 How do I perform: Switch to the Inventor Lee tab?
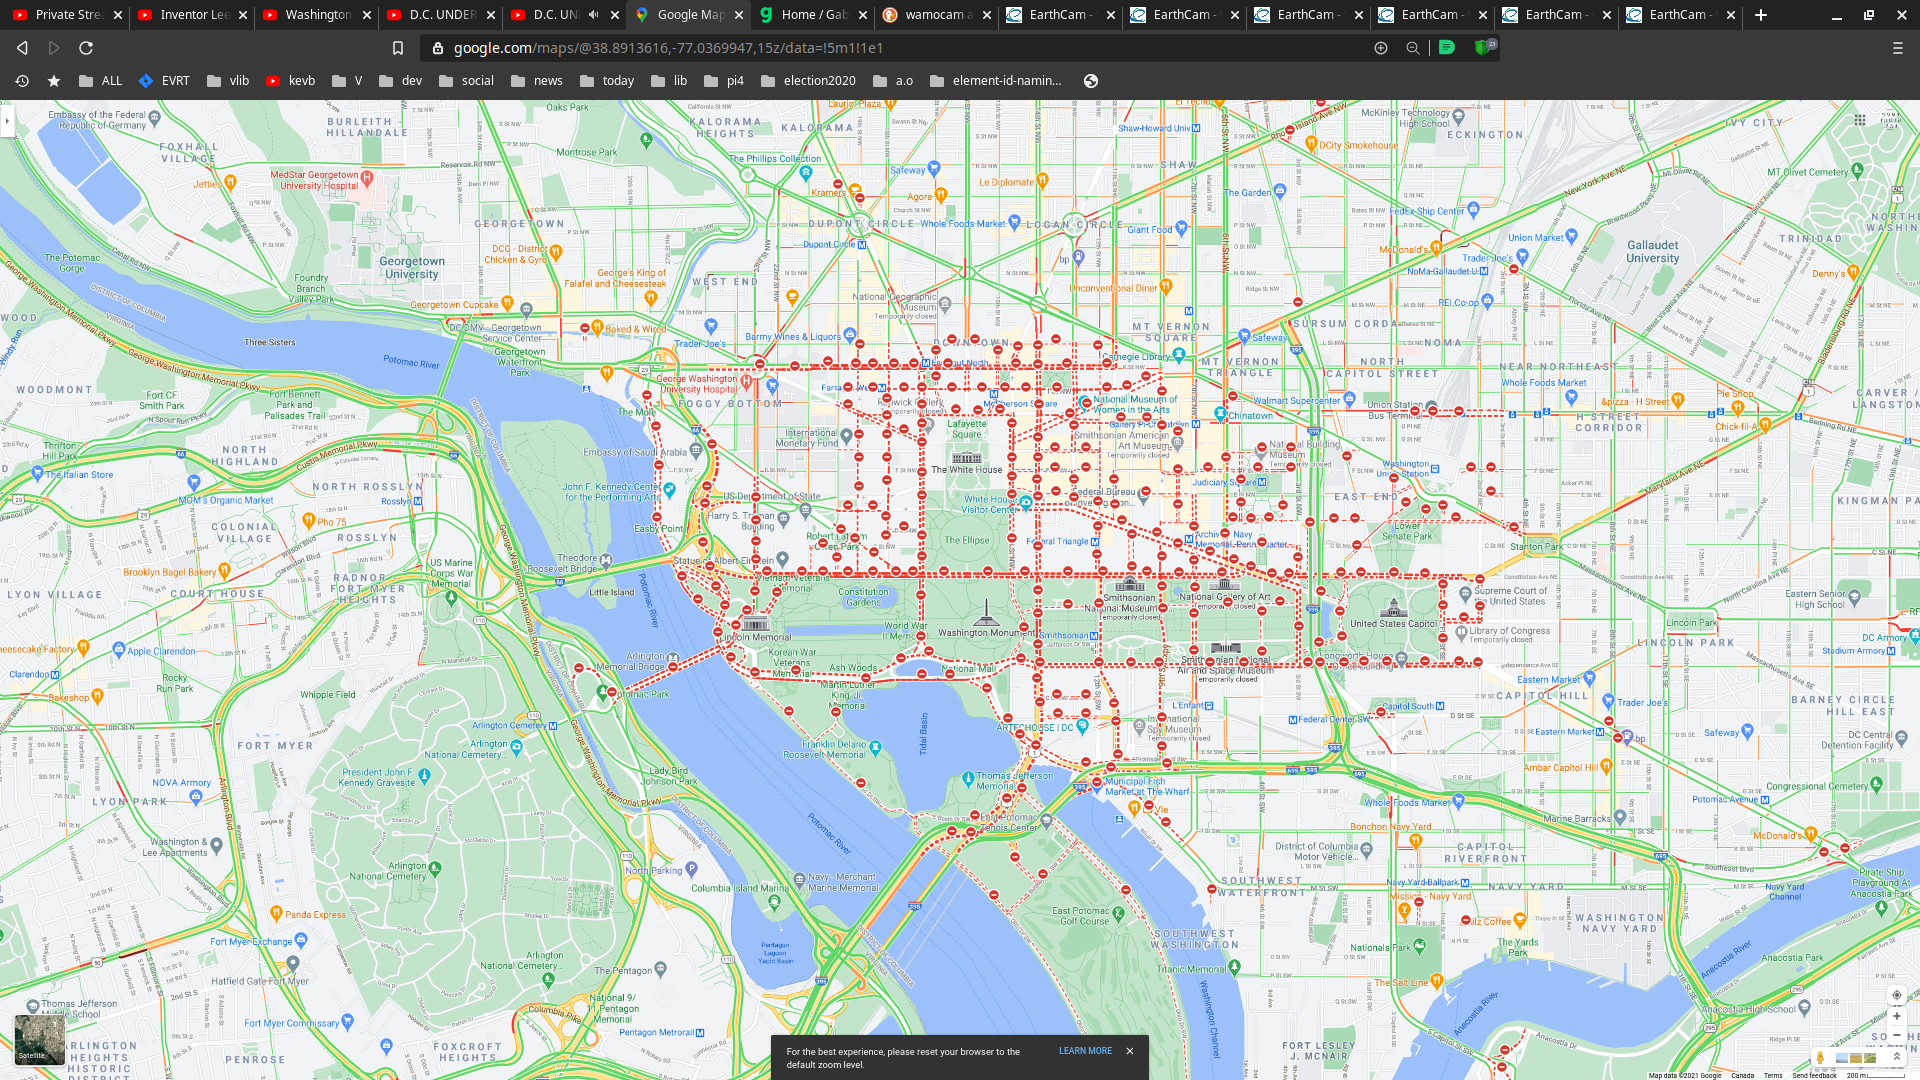190,15
